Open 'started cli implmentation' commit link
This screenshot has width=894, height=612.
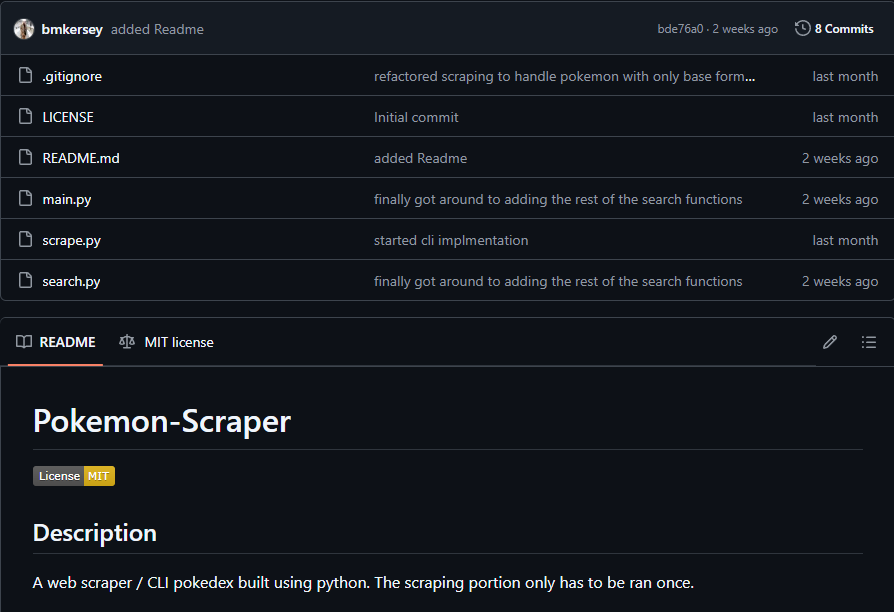451,240
